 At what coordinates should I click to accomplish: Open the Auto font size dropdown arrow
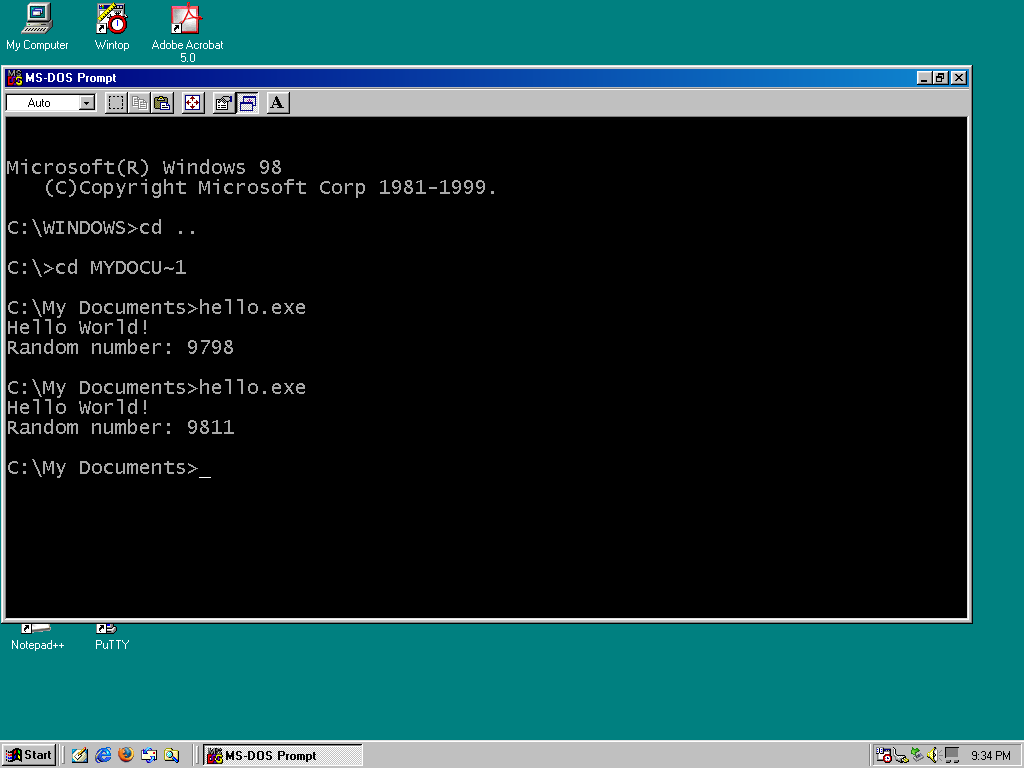(x=87, y=103)
